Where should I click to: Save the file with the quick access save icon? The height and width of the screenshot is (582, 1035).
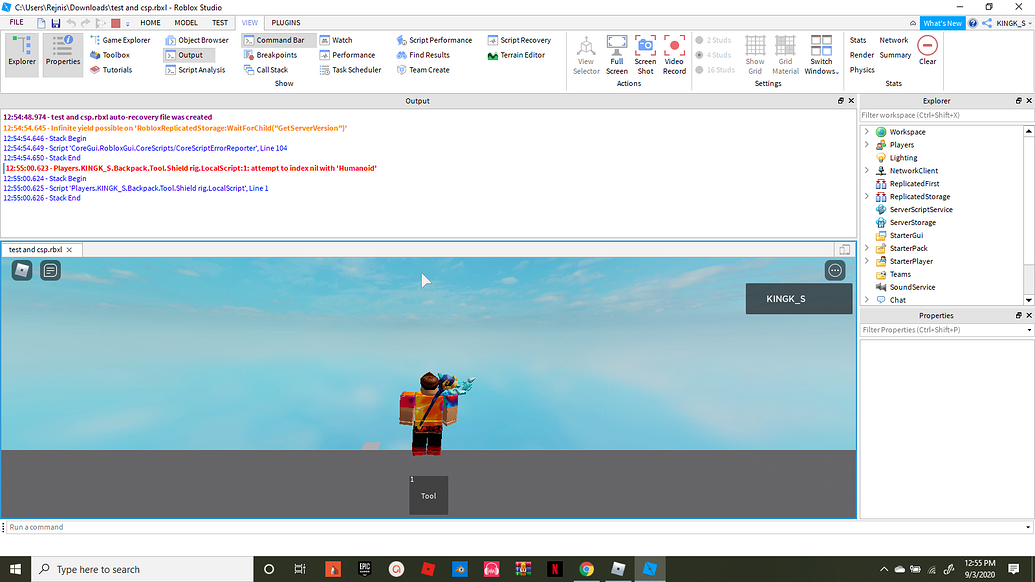point(55,23)
